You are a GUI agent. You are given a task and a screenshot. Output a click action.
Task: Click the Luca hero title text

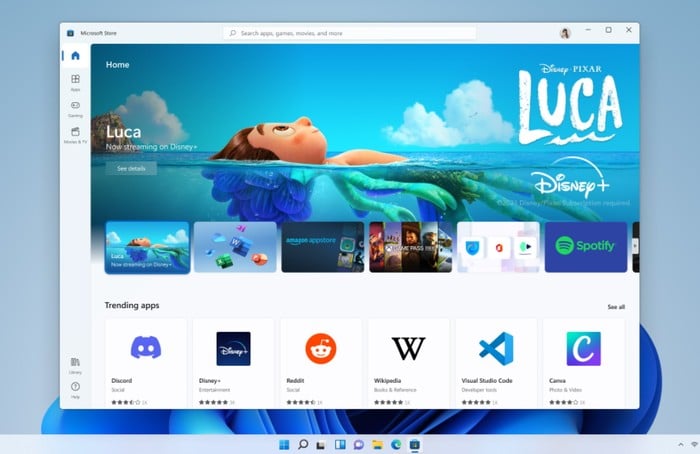124,132
